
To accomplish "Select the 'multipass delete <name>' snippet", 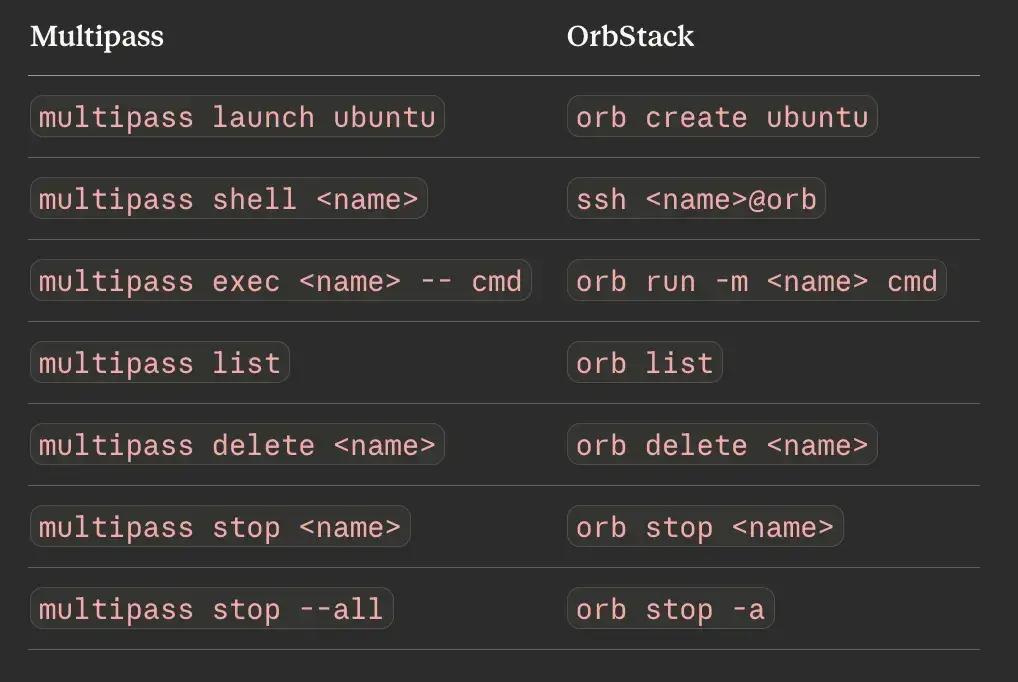I will pos(237,444).
